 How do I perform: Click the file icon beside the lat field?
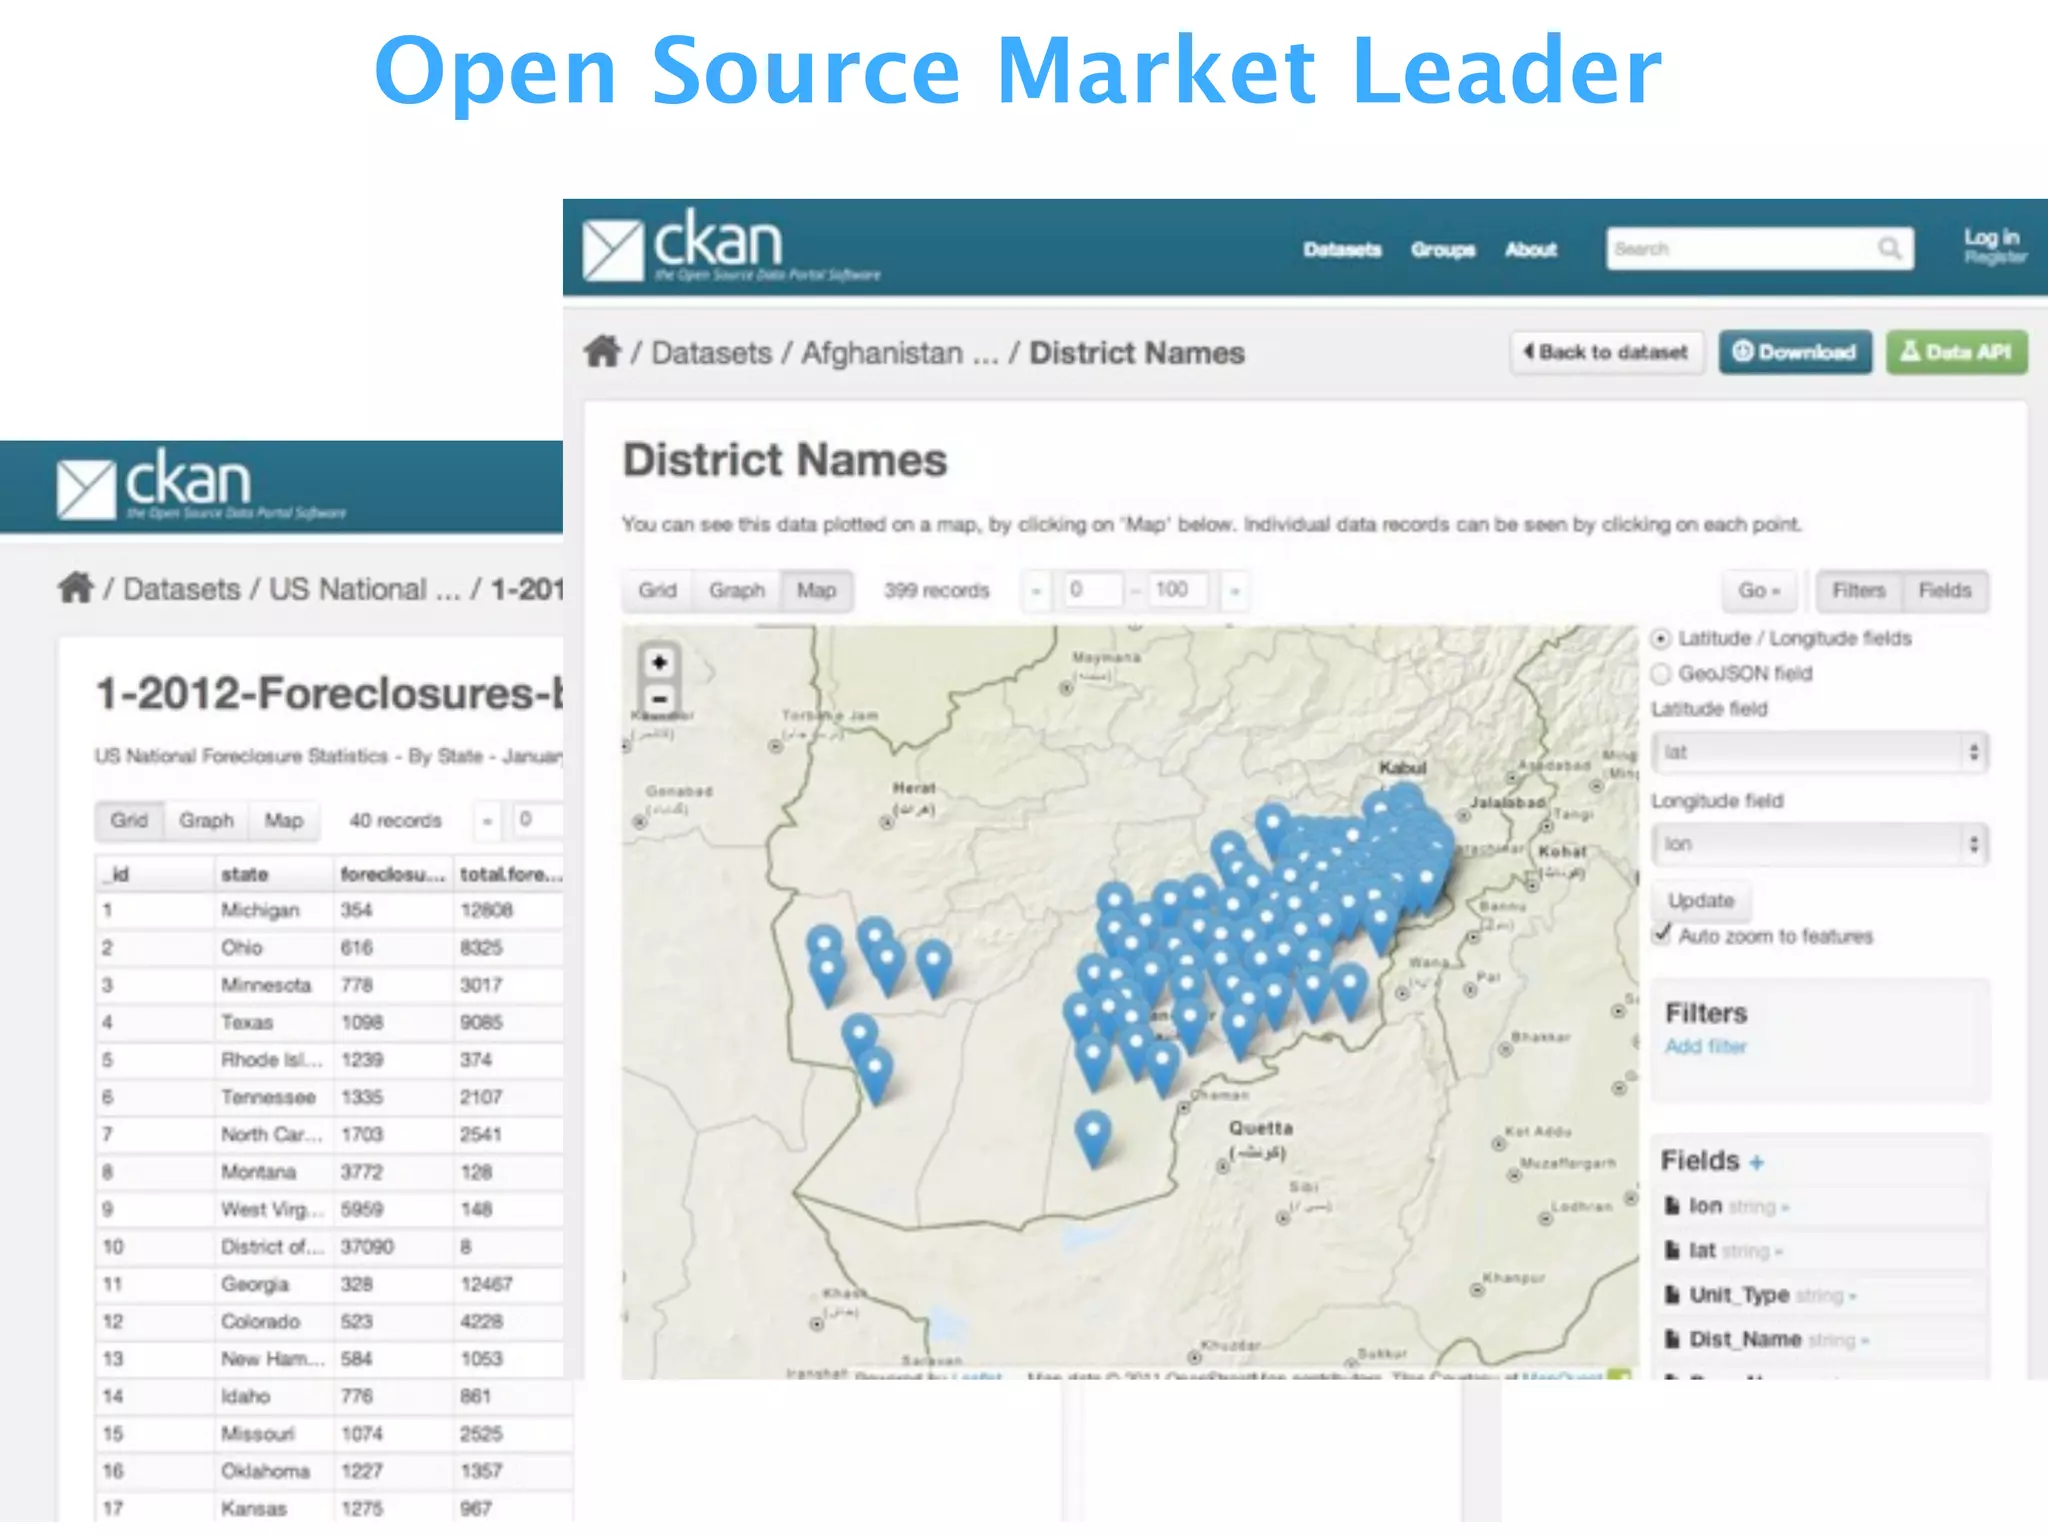click(1672, 1250)
